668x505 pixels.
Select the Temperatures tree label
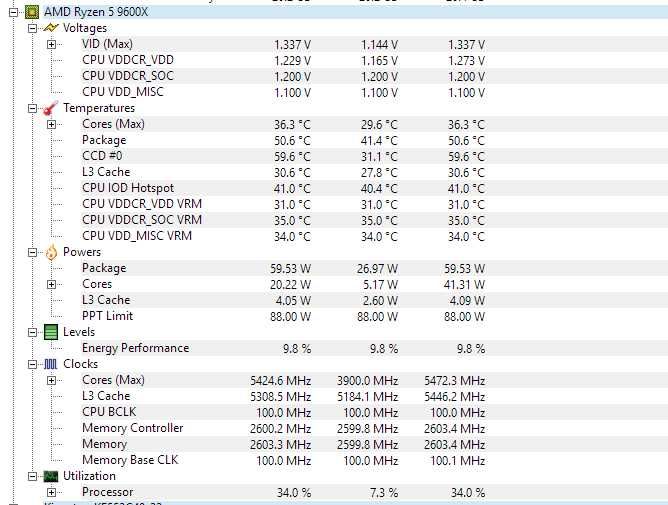tap(99, 108)
